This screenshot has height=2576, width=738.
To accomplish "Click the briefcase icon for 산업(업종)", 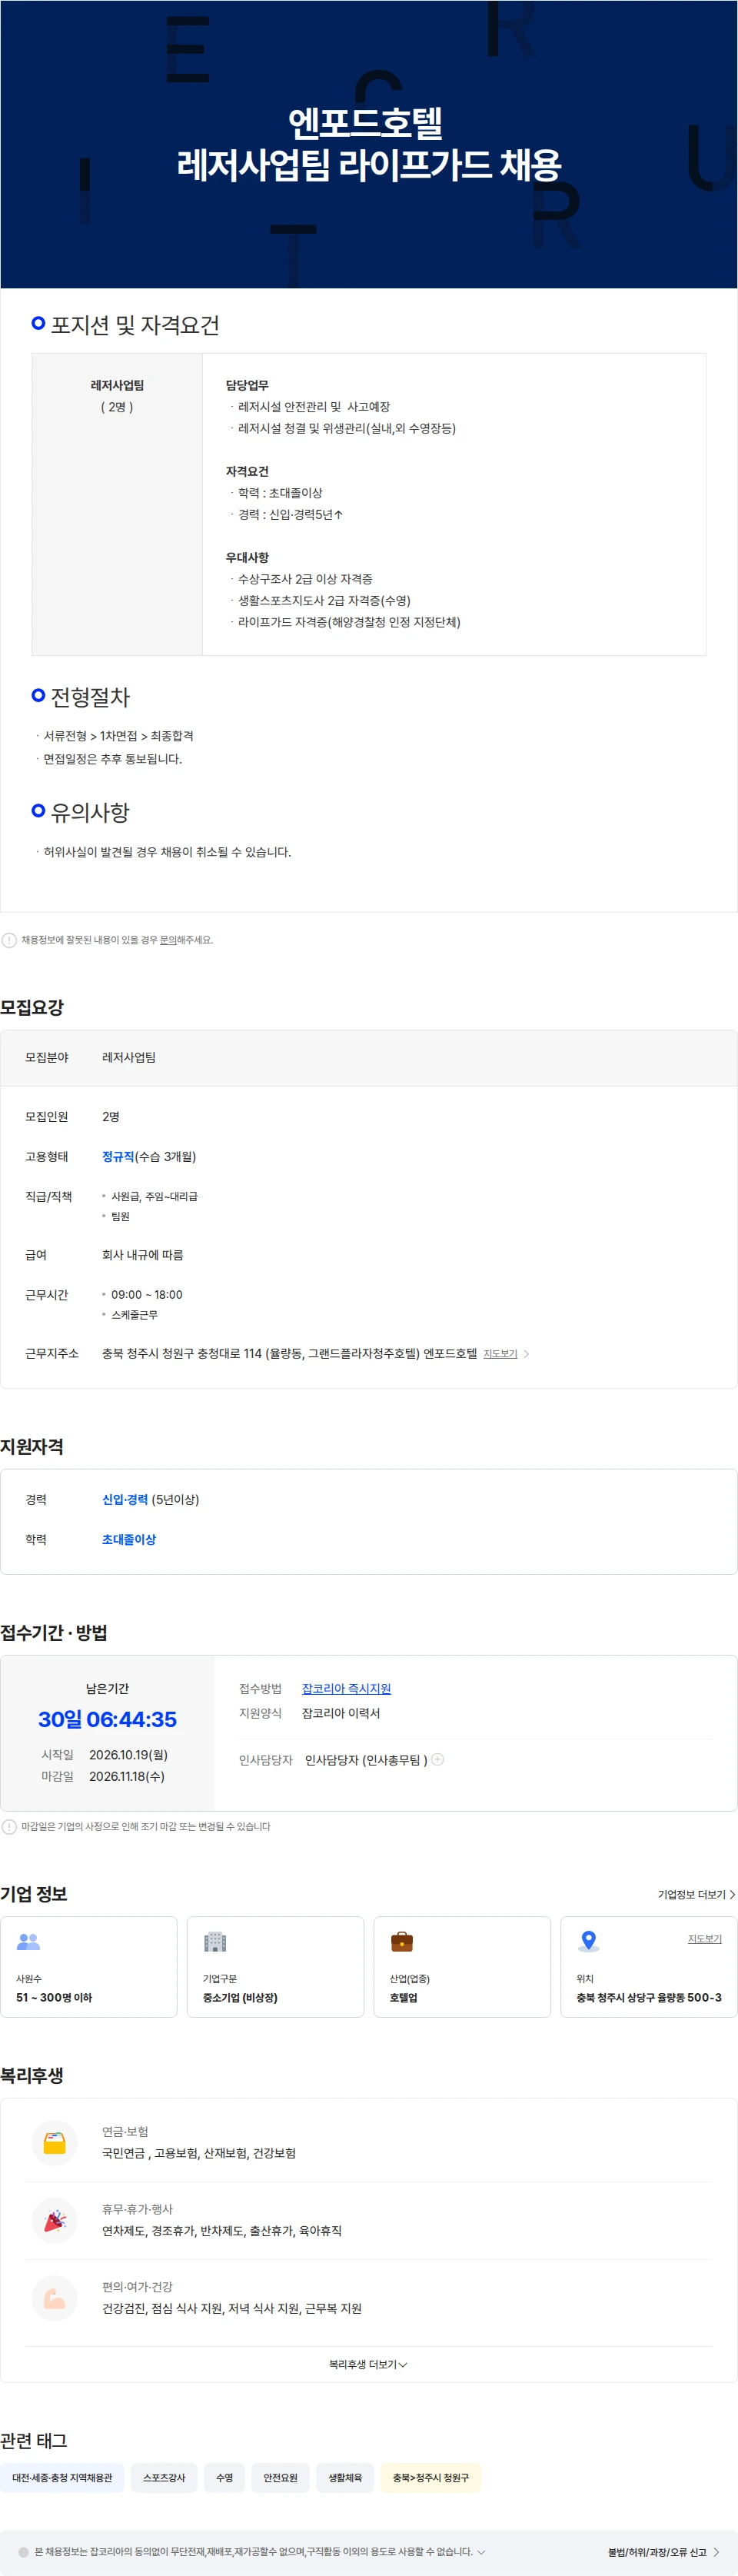I will tap(402, 1941).
